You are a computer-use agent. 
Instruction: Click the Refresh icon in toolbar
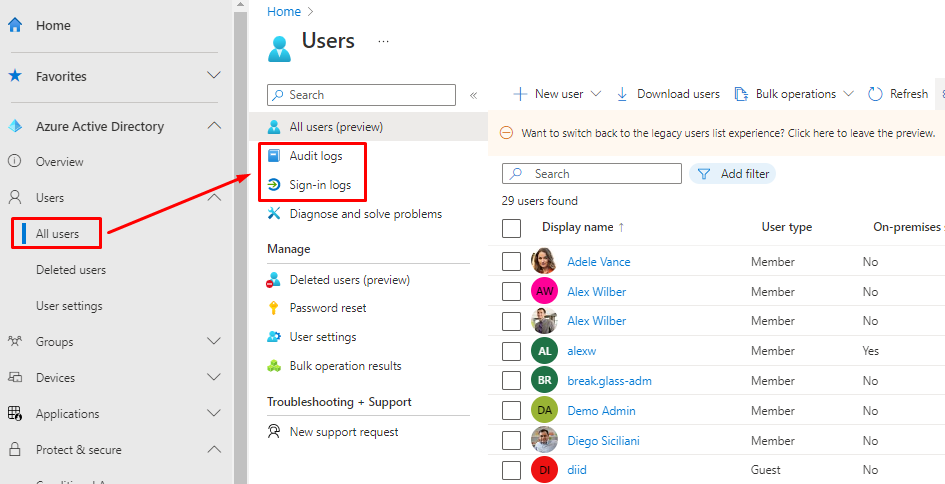click(875, 94)
